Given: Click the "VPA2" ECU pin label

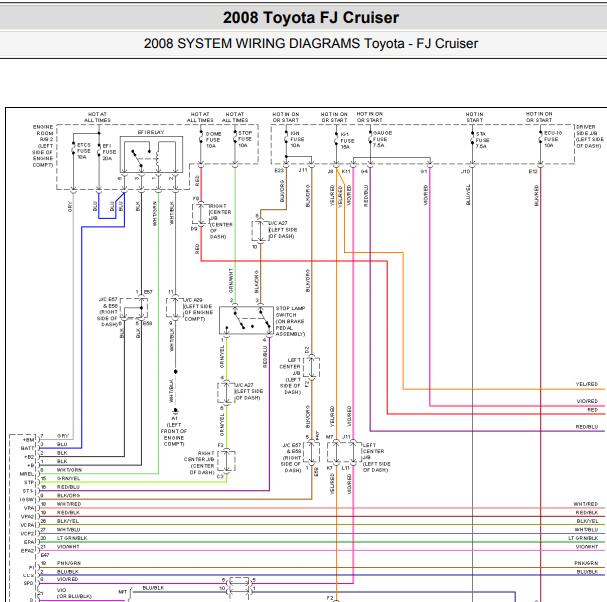Looking at the screenshot, I should point(27,516).
